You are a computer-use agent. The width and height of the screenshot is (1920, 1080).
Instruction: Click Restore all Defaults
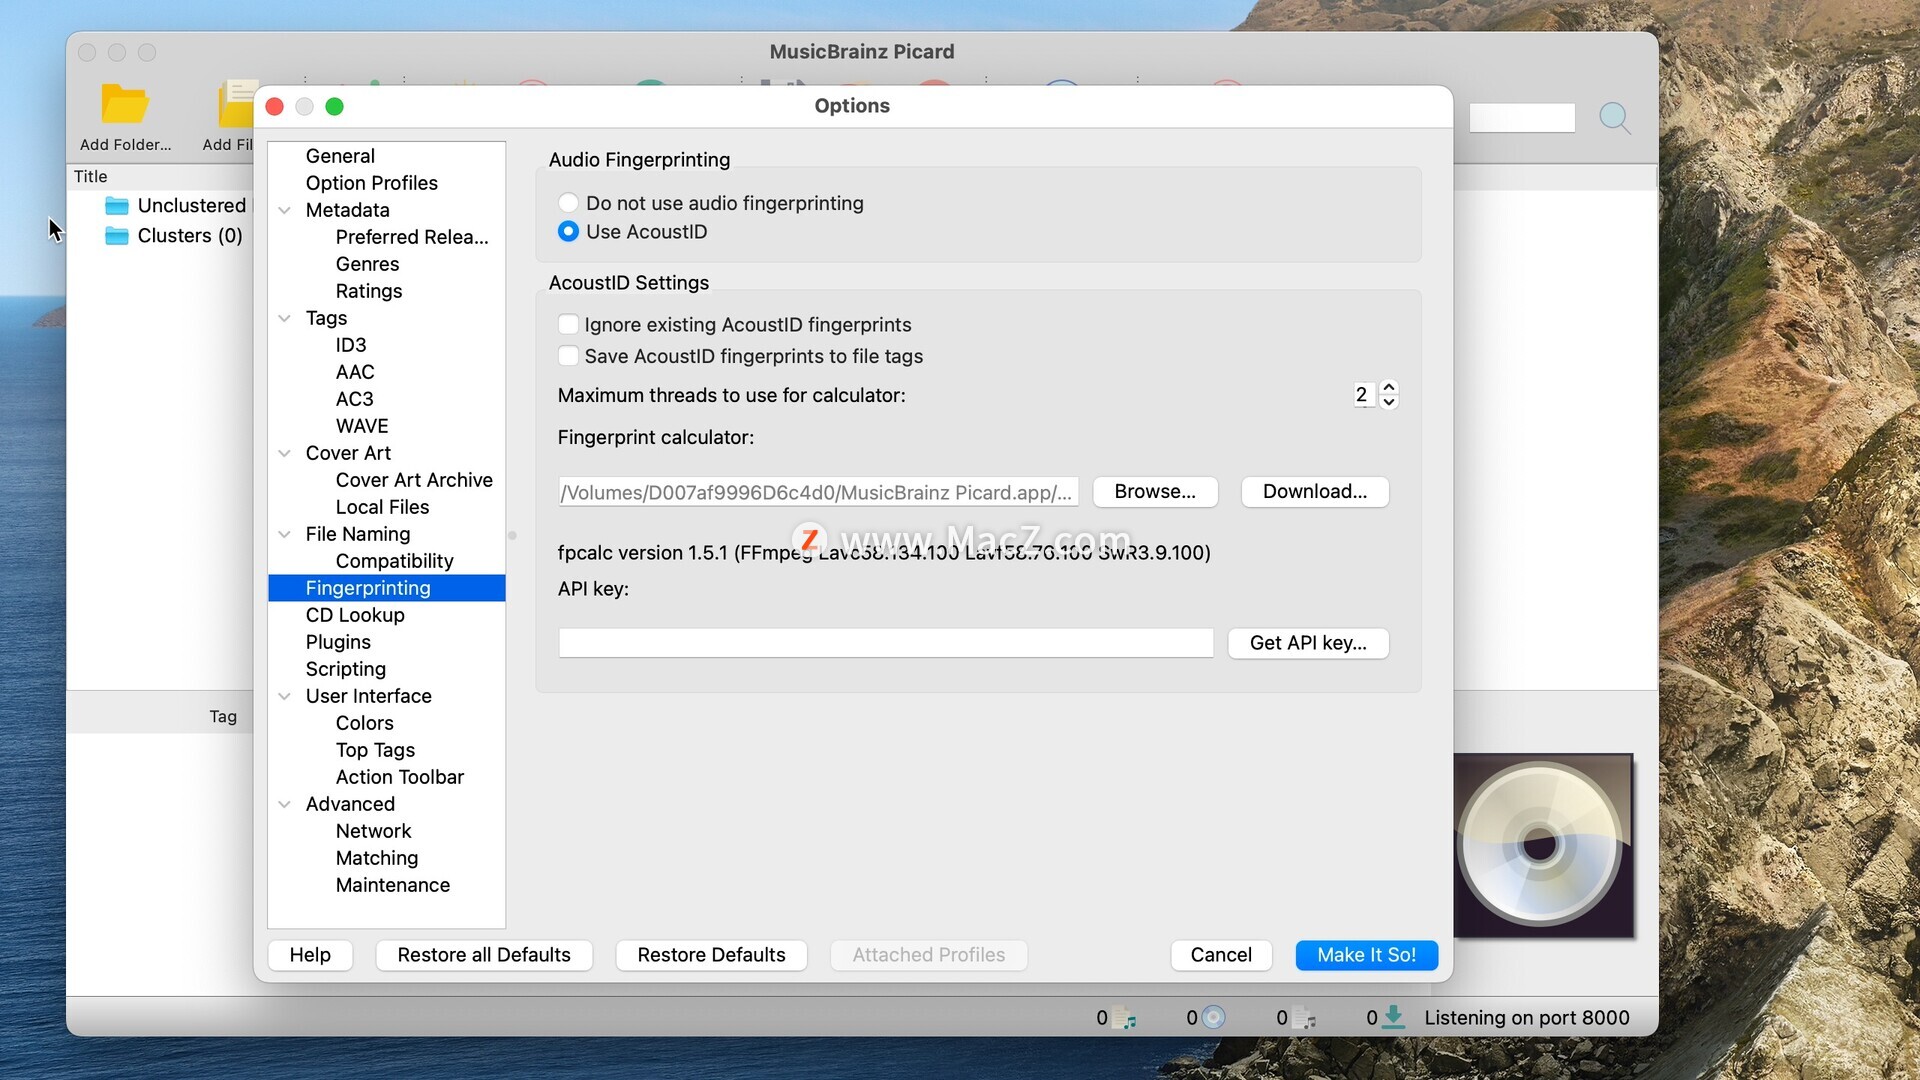(x=484, y=955)
